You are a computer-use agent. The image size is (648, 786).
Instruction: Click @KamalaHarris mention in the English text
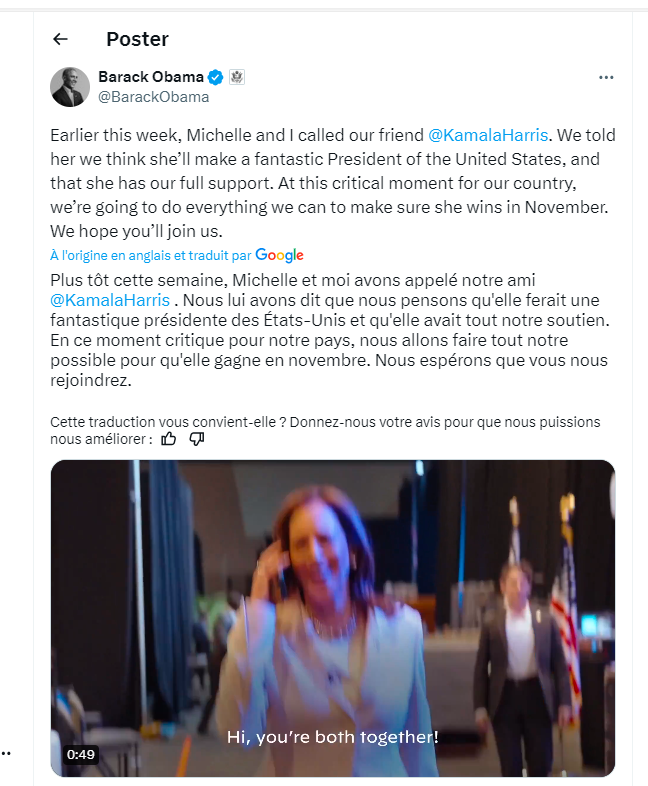point(488,135)
